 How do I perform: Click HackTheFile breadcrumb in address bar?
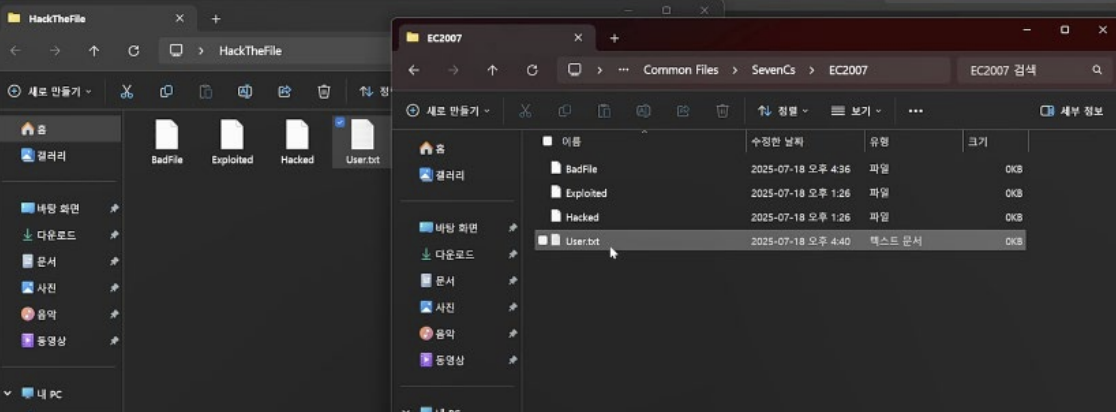click(x=250, y=51)
